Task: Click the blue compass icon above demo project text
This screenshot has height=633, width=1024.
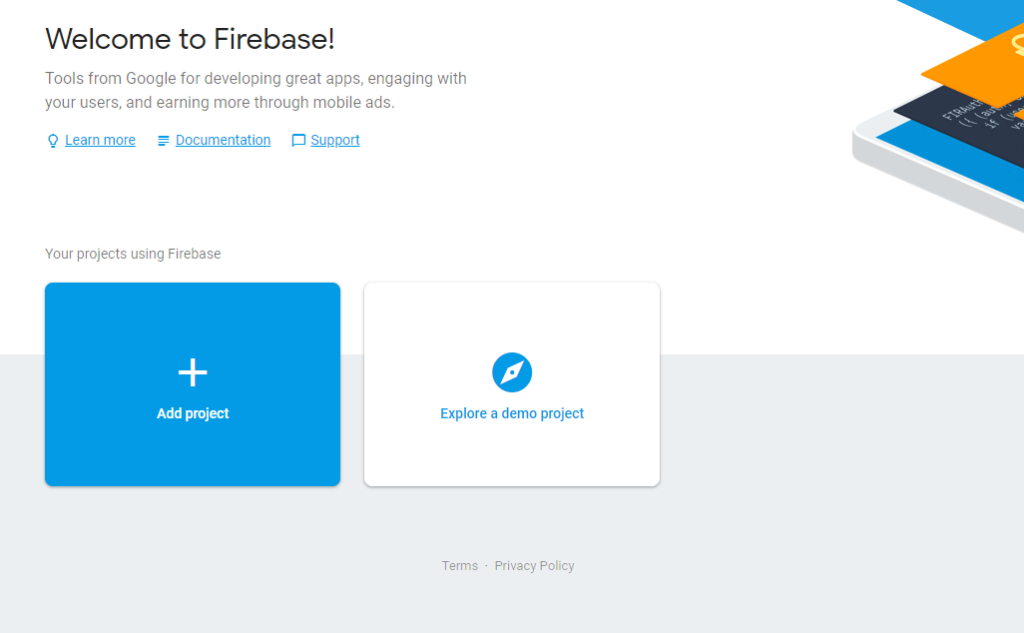Action: (x=511, y=371)
